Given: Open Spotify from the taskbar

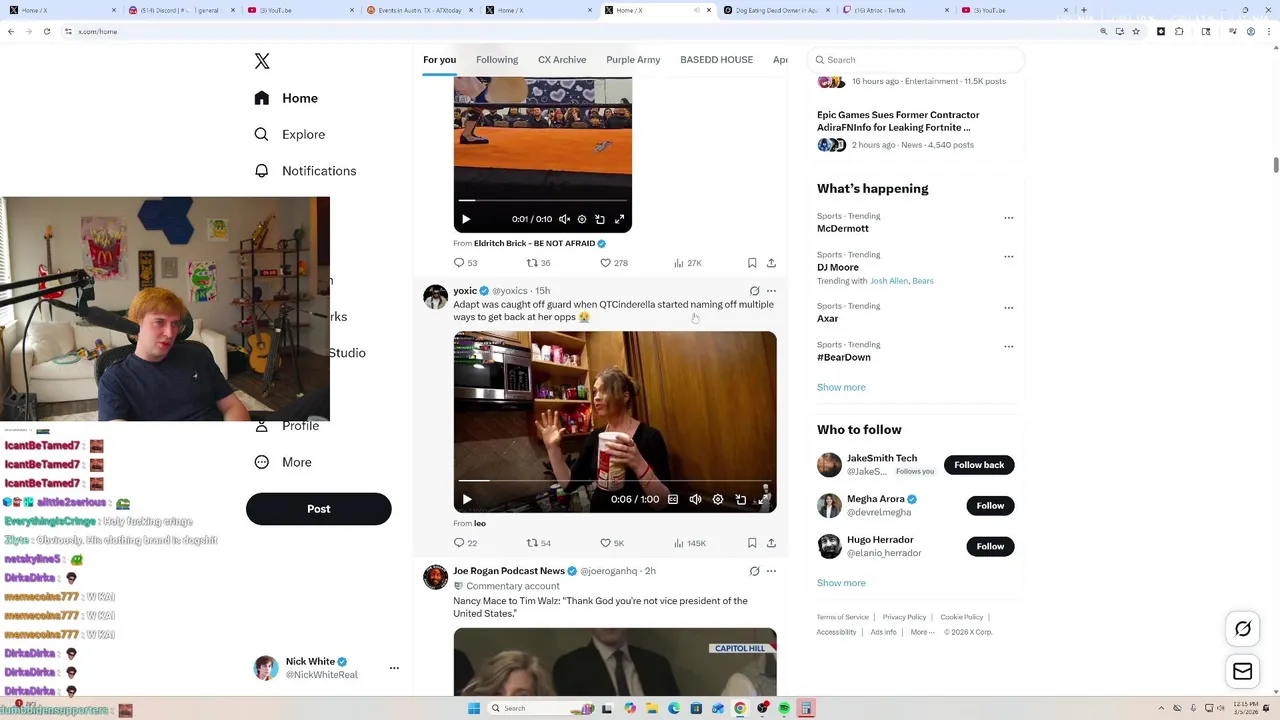Looking at the screenshot, I should [x=784, y=708].
